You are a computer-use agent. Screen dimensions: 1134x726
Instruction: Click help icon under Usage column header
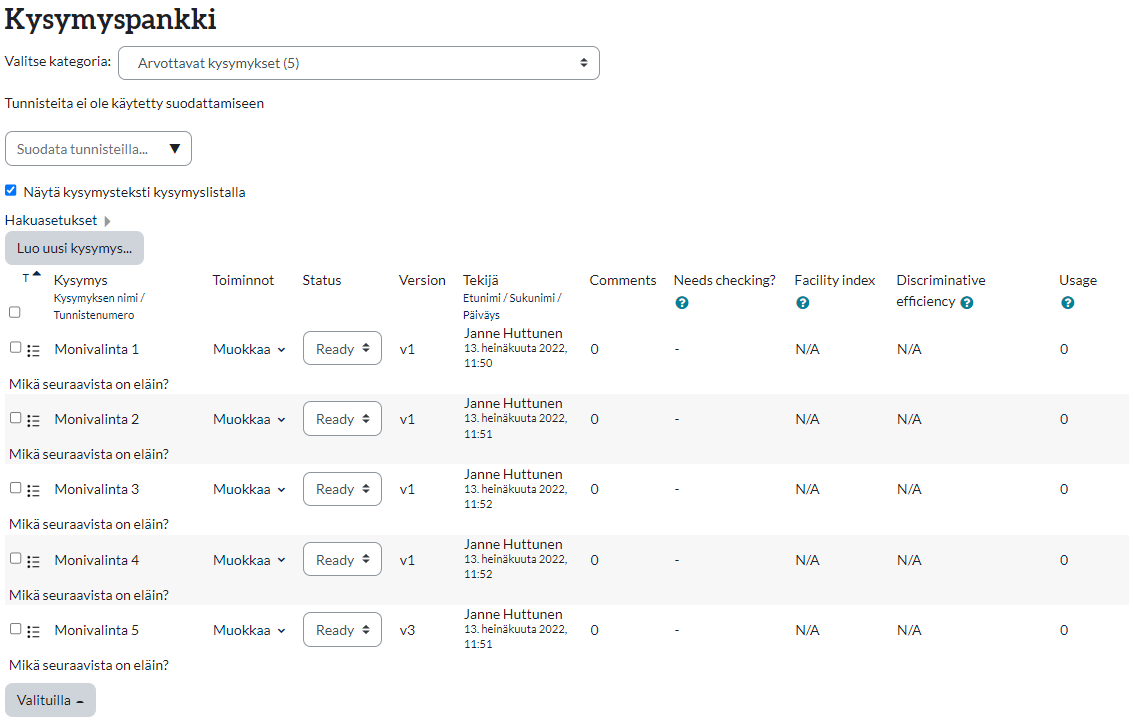pos(1067,303)
